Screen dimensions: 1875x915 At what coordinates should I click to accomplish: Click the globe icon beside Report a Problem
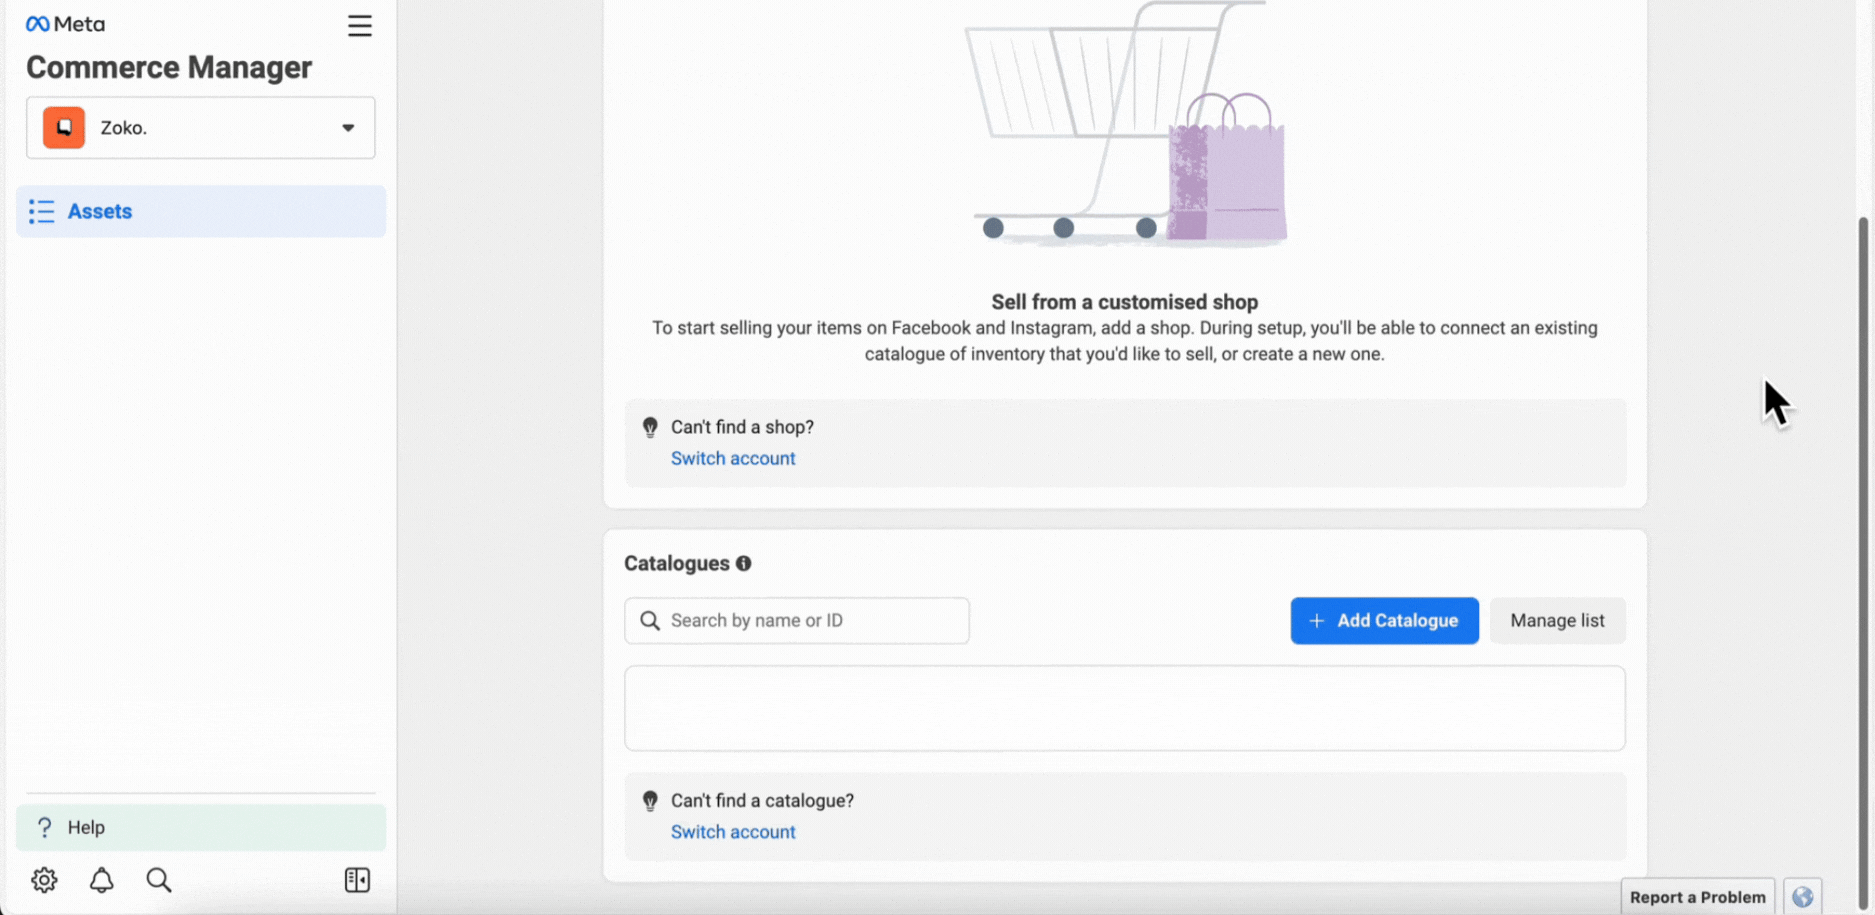point(1803,897)
